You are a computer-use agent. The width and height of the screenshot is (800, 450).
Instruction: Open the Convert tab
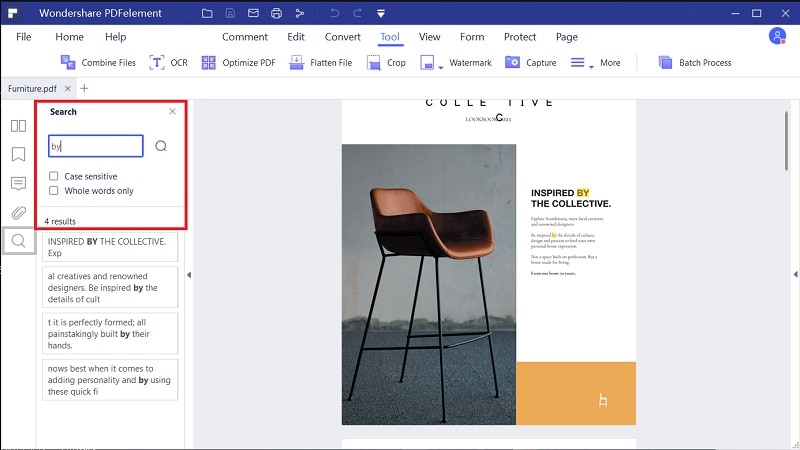click(x=342, y=37)
